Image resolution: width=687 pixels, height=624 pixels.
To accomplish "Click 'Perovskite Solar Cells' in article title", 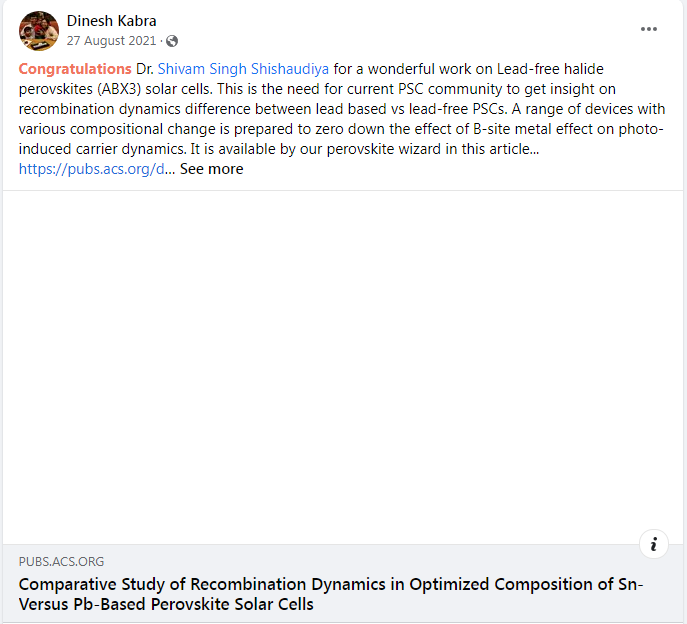I will pos(239,604).
